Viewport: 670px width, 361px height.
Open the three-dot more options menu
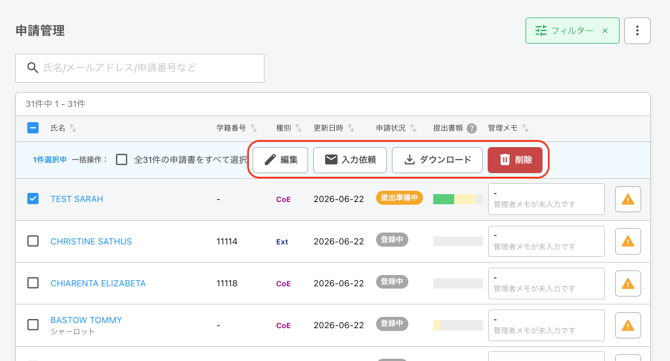click(x=637, y=30)
